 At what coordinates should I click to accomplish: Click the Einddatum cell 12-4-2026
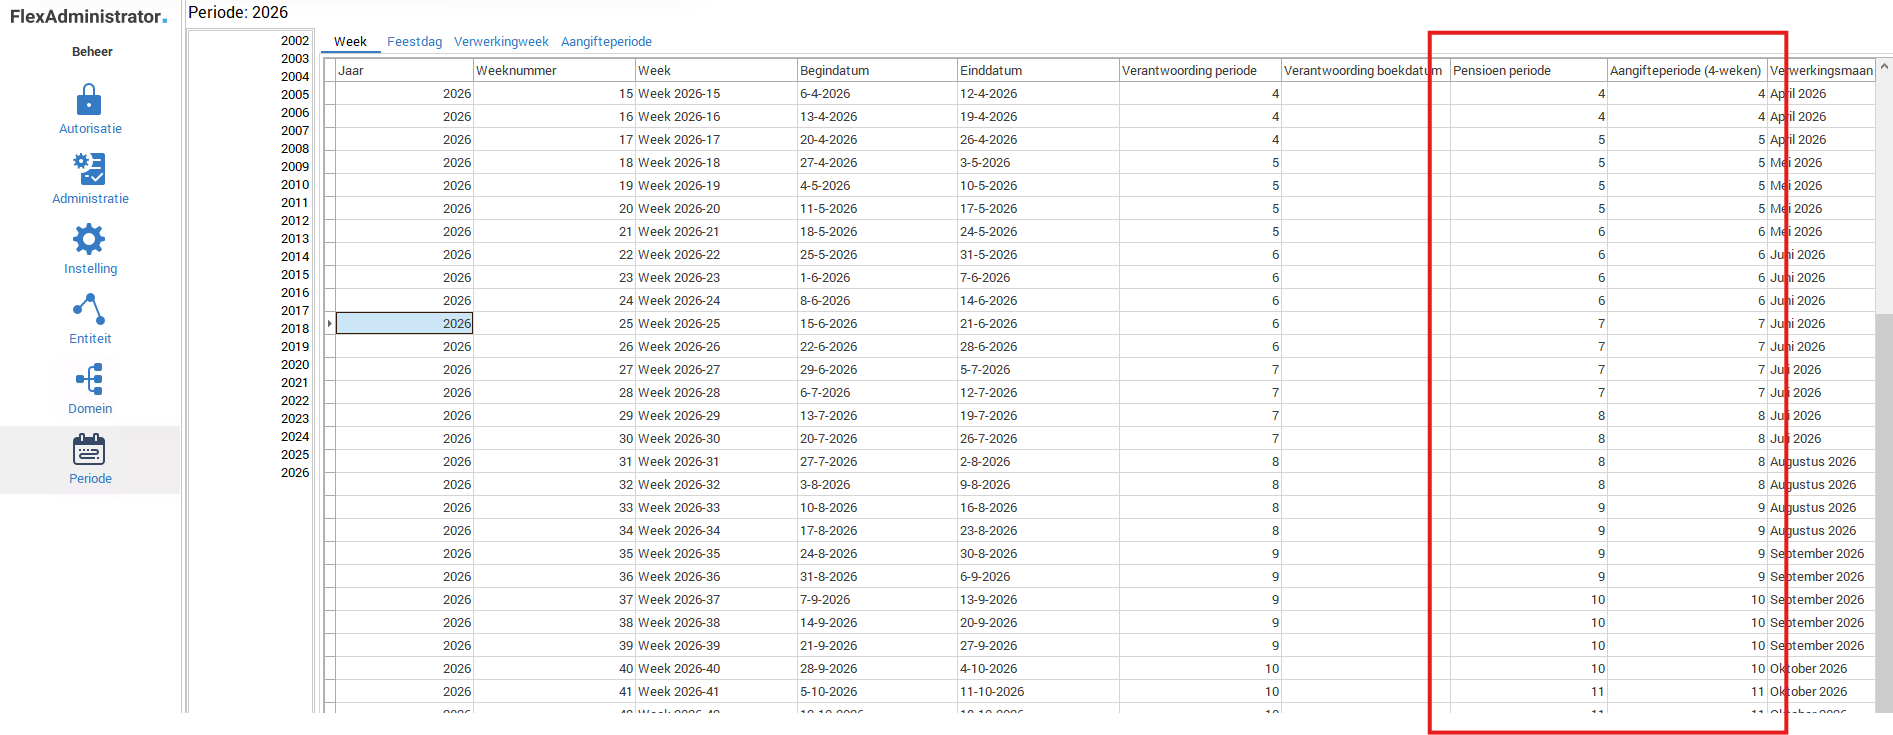[x=1038, y=93]
